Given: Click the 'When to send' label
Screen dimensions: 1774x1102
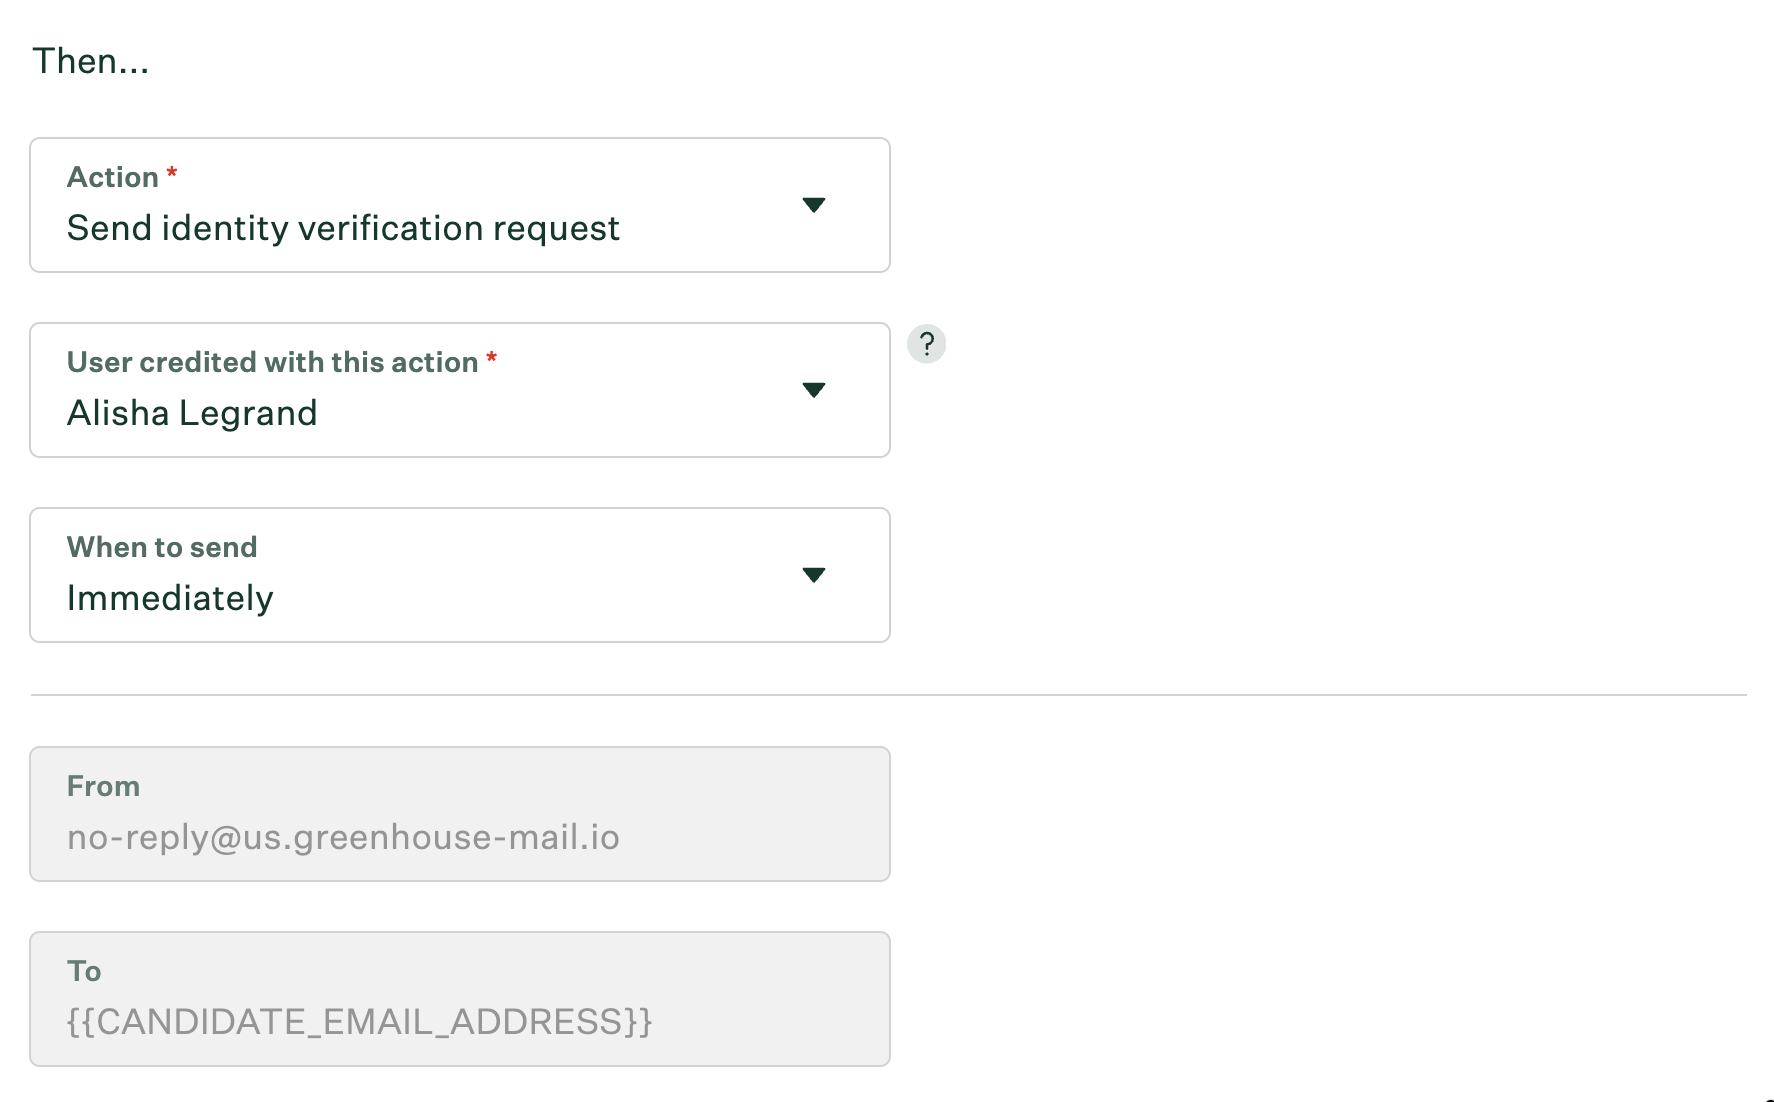Looking at the screenshot, I should coord(162,547).
